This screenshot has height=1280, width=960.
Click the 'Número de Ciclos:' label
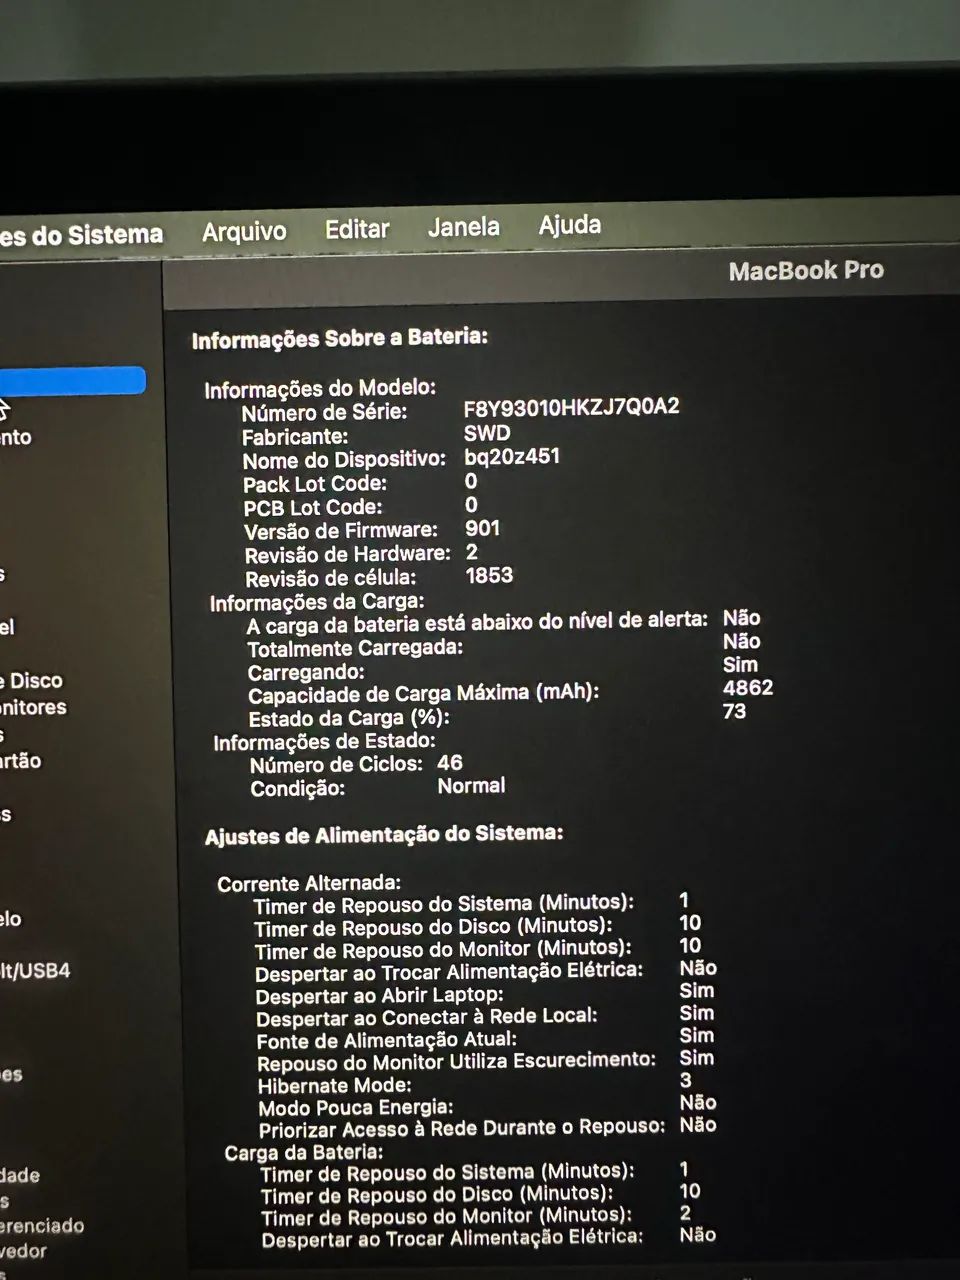[336, 765]
